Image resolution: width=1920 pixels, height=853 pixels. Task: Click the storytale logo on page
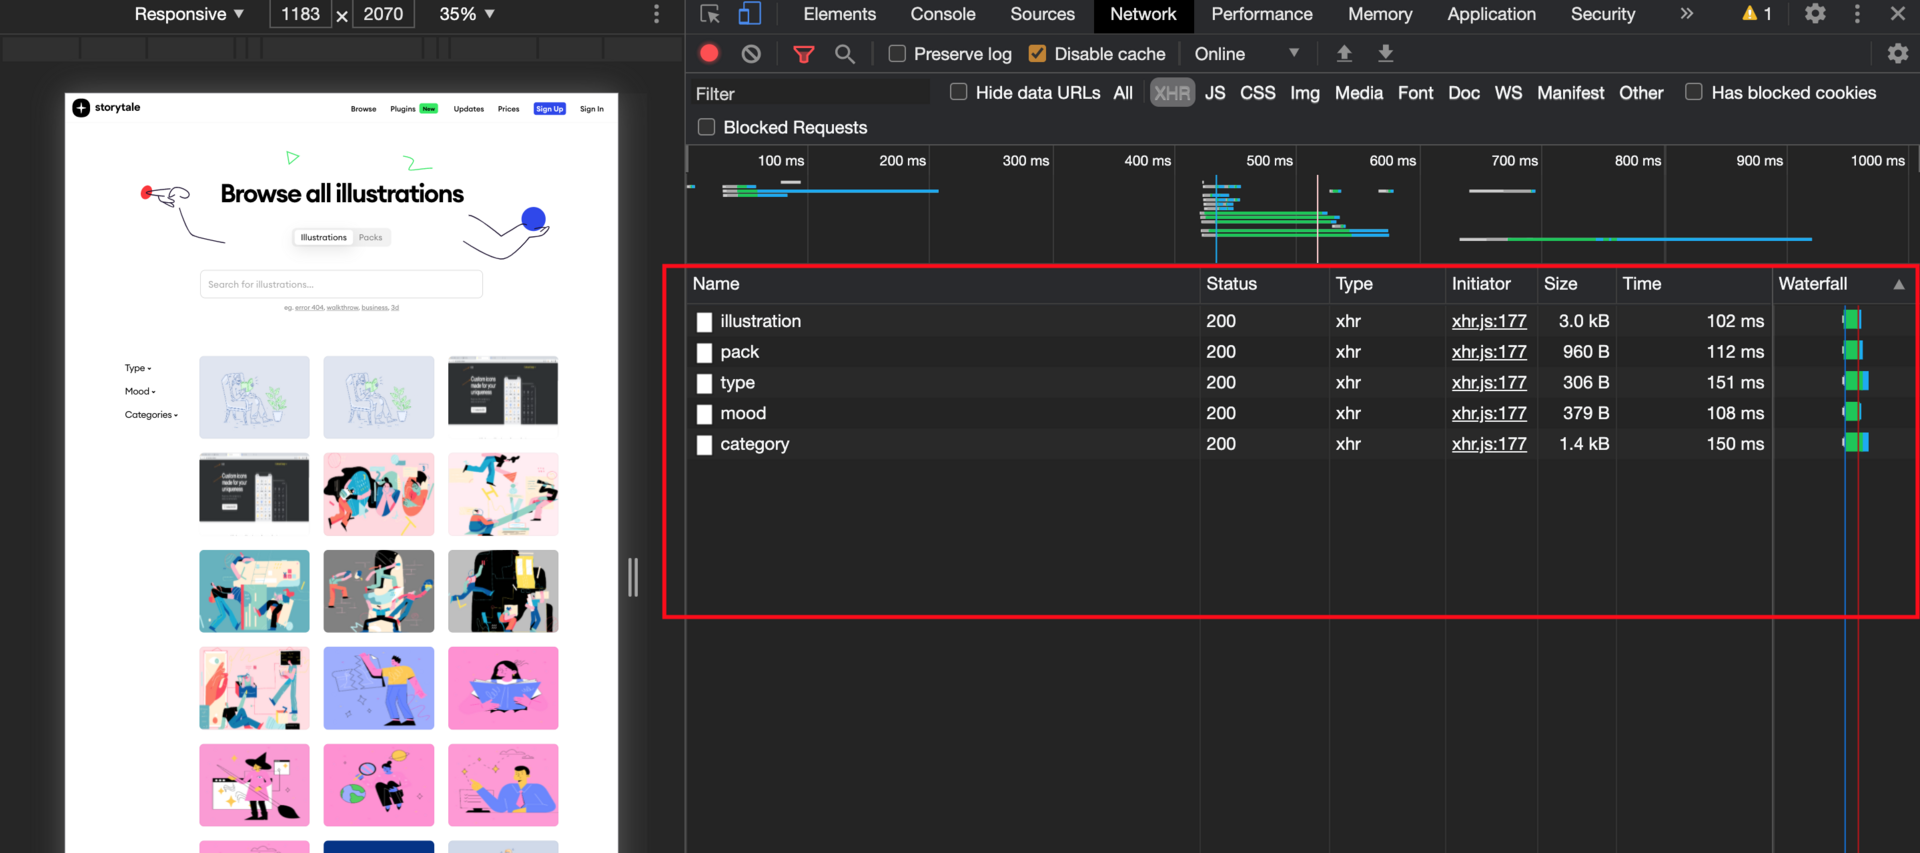[107, 108]
